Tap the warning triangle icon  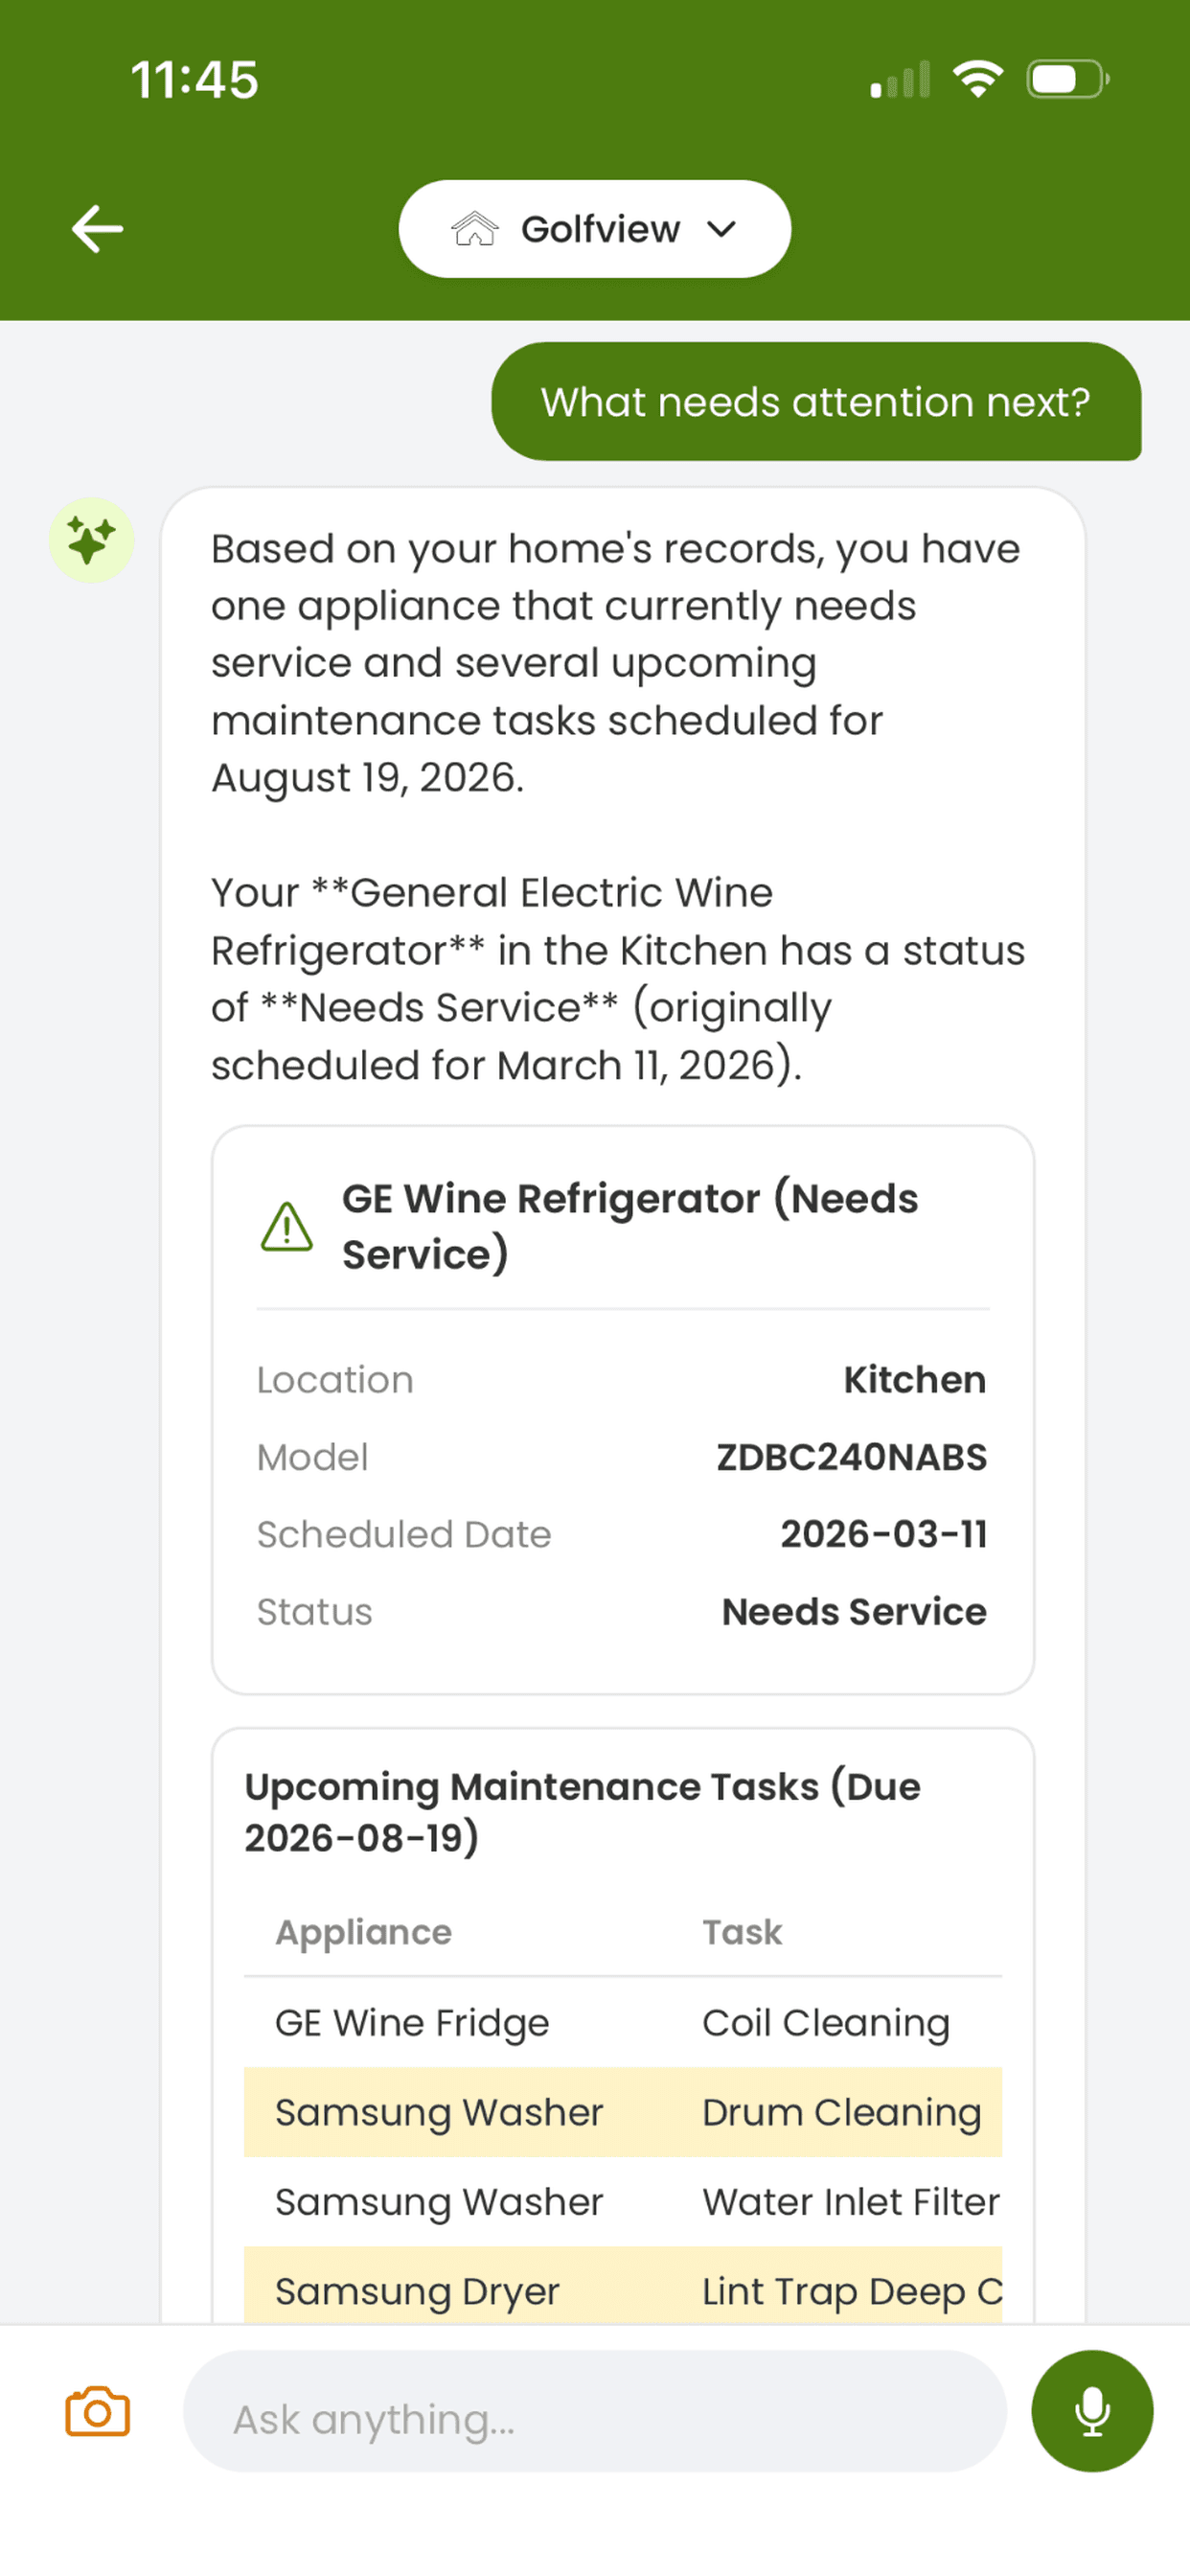coord(287,1227)
